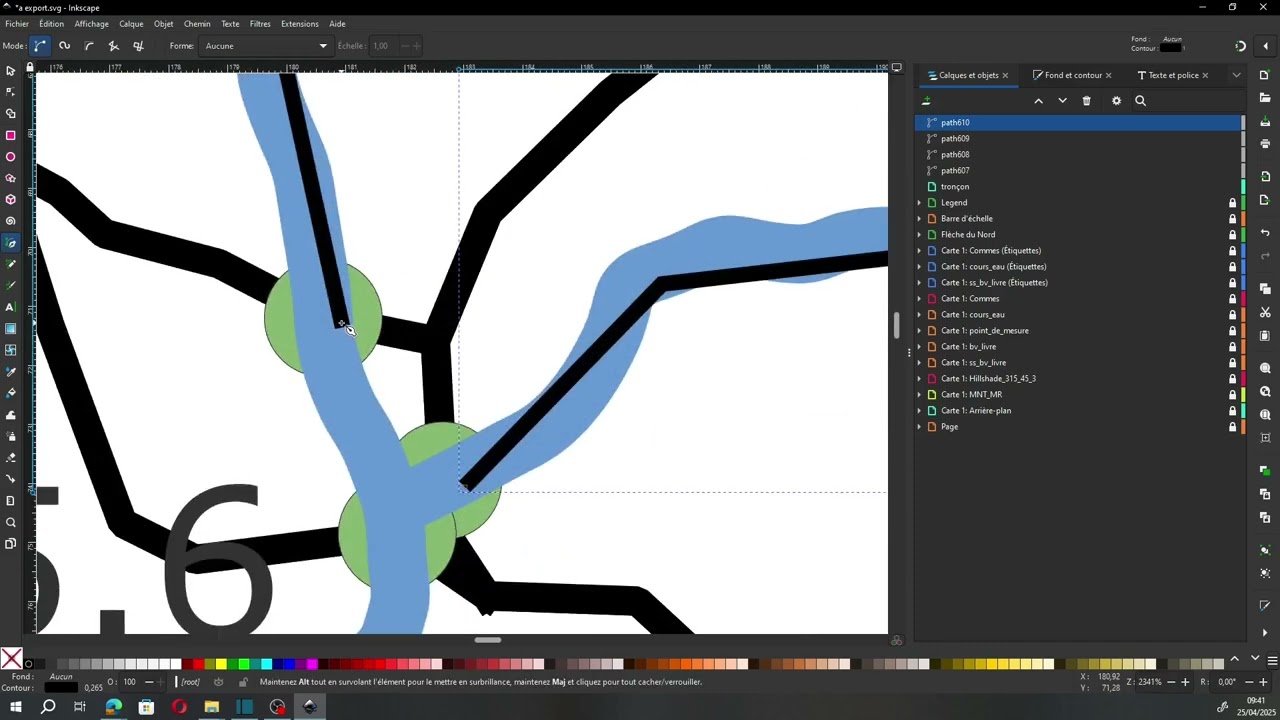
Task: Search objects with magnifier icon
Action: pyautogui.click(x=1140, y=100)
